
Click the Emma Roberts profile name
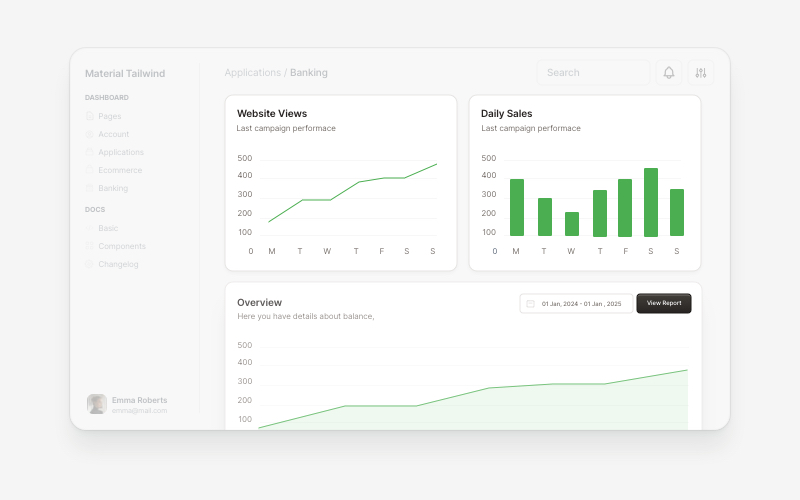coord(139,400)
